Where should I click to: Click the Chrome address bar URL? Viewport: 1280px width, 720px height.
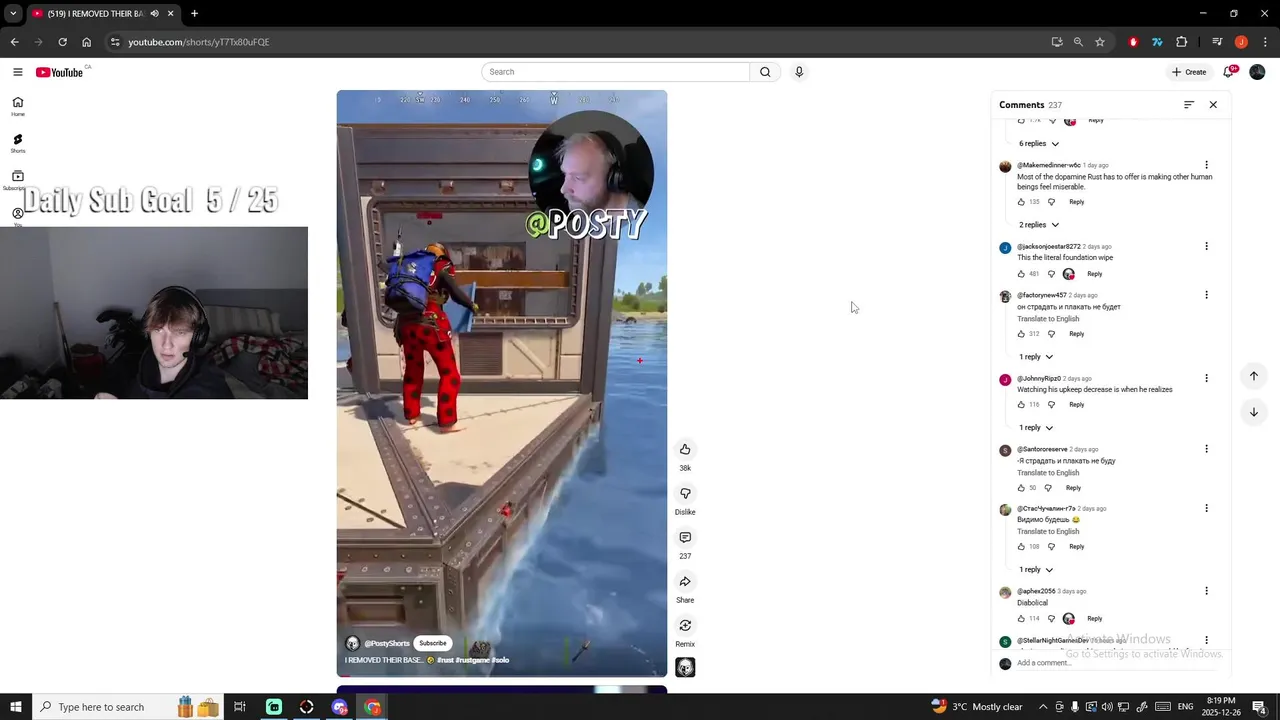199,42
